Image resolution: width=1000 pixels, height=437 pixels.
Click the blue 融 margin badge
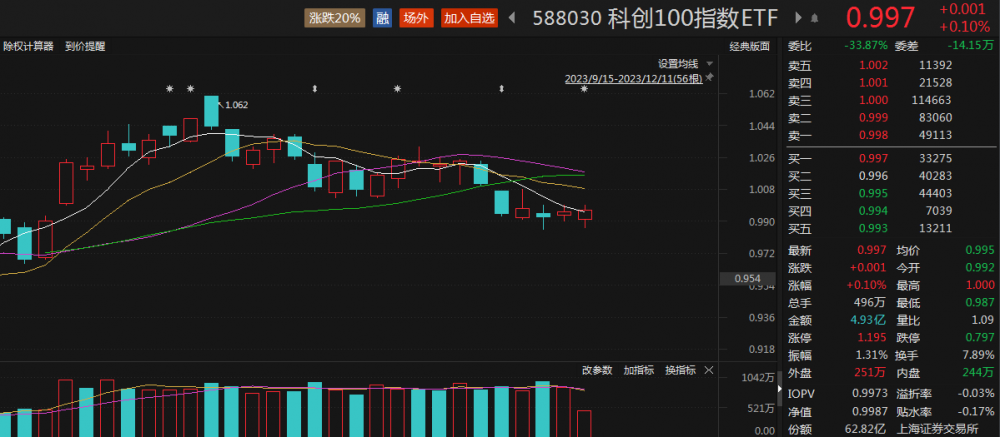coord(382,18)
